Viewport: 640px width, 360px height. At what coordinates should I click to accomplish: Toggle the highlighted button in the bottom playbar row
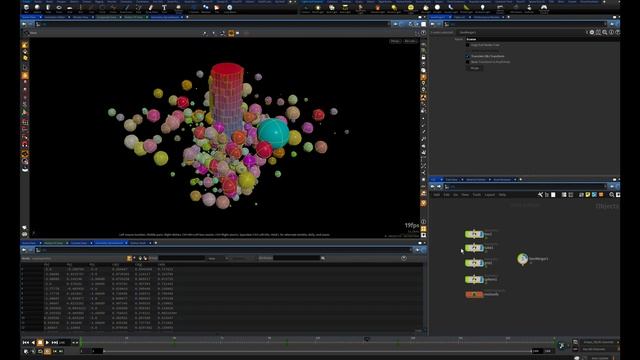(x=47, y=351)
